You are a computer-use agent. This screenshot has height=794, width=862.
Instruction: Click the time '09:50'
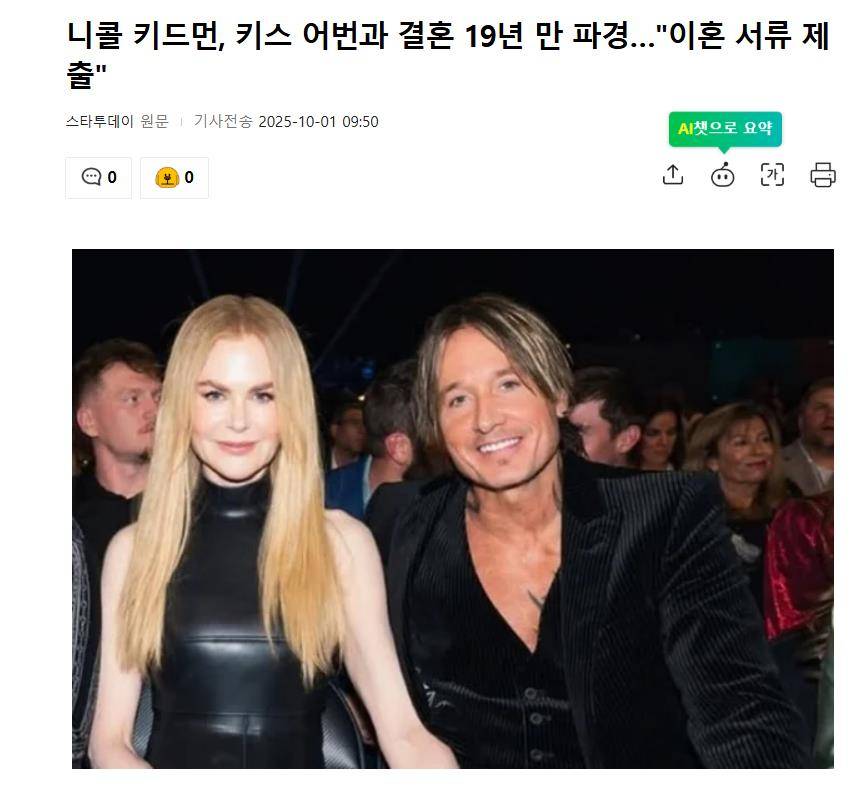pos(360,122)
